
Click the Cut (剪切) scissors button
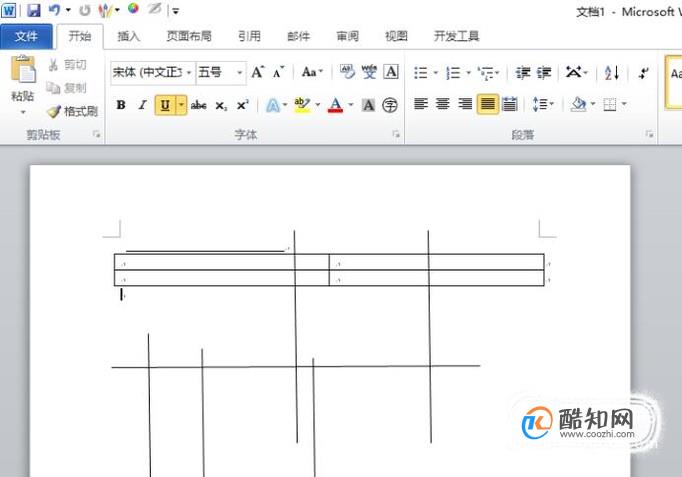click(67, 65)
